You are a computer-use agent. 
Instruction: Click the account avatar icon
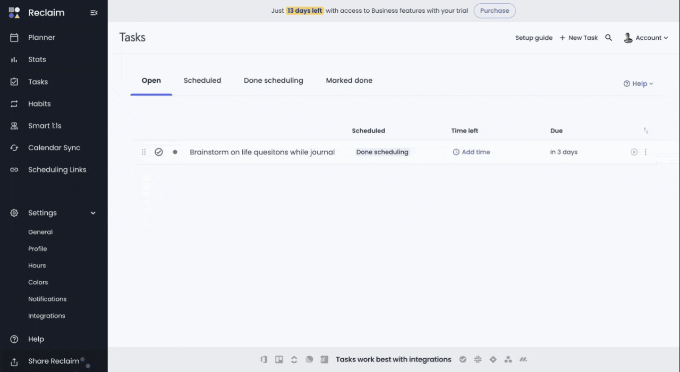click(x=628, y=38)
